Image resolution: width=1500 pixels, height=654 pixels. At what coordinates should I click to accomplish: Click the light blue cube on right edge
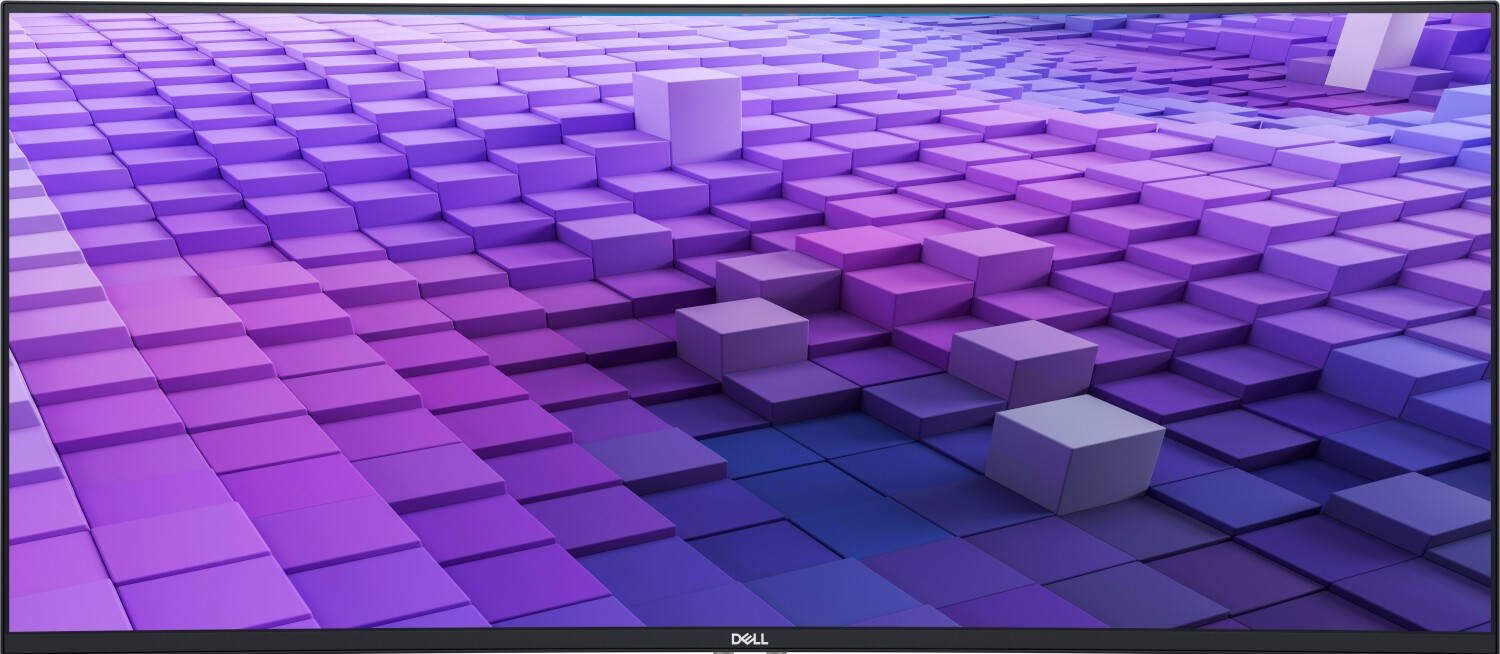point(1470,105)
